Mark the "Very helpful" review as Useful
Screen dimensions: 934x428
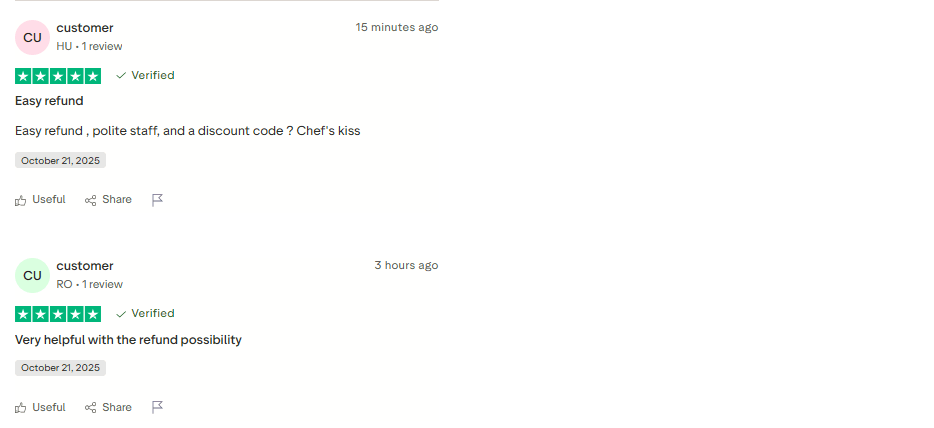[x=40, y=408]
